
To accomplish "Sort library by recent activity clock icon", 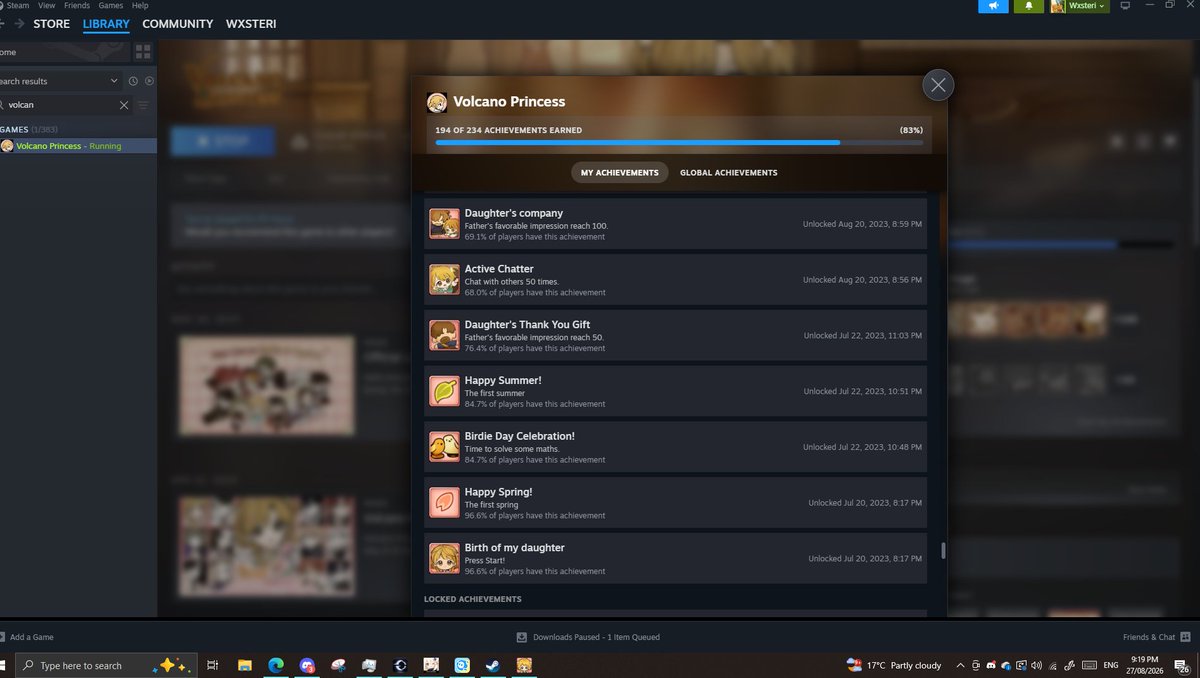I will [133, 81].
